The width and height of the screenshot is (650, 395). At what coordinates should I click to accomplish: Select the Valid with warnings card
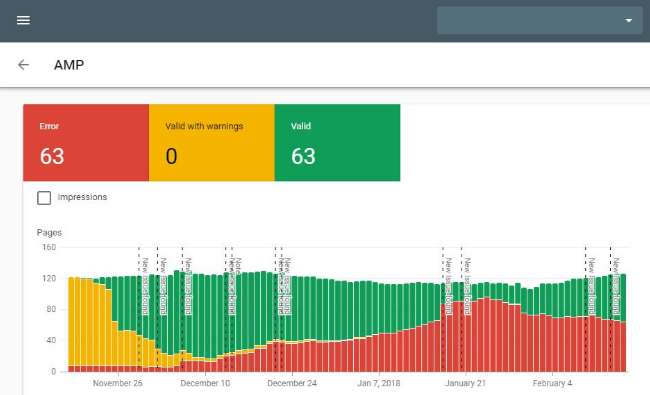[211, 143]
